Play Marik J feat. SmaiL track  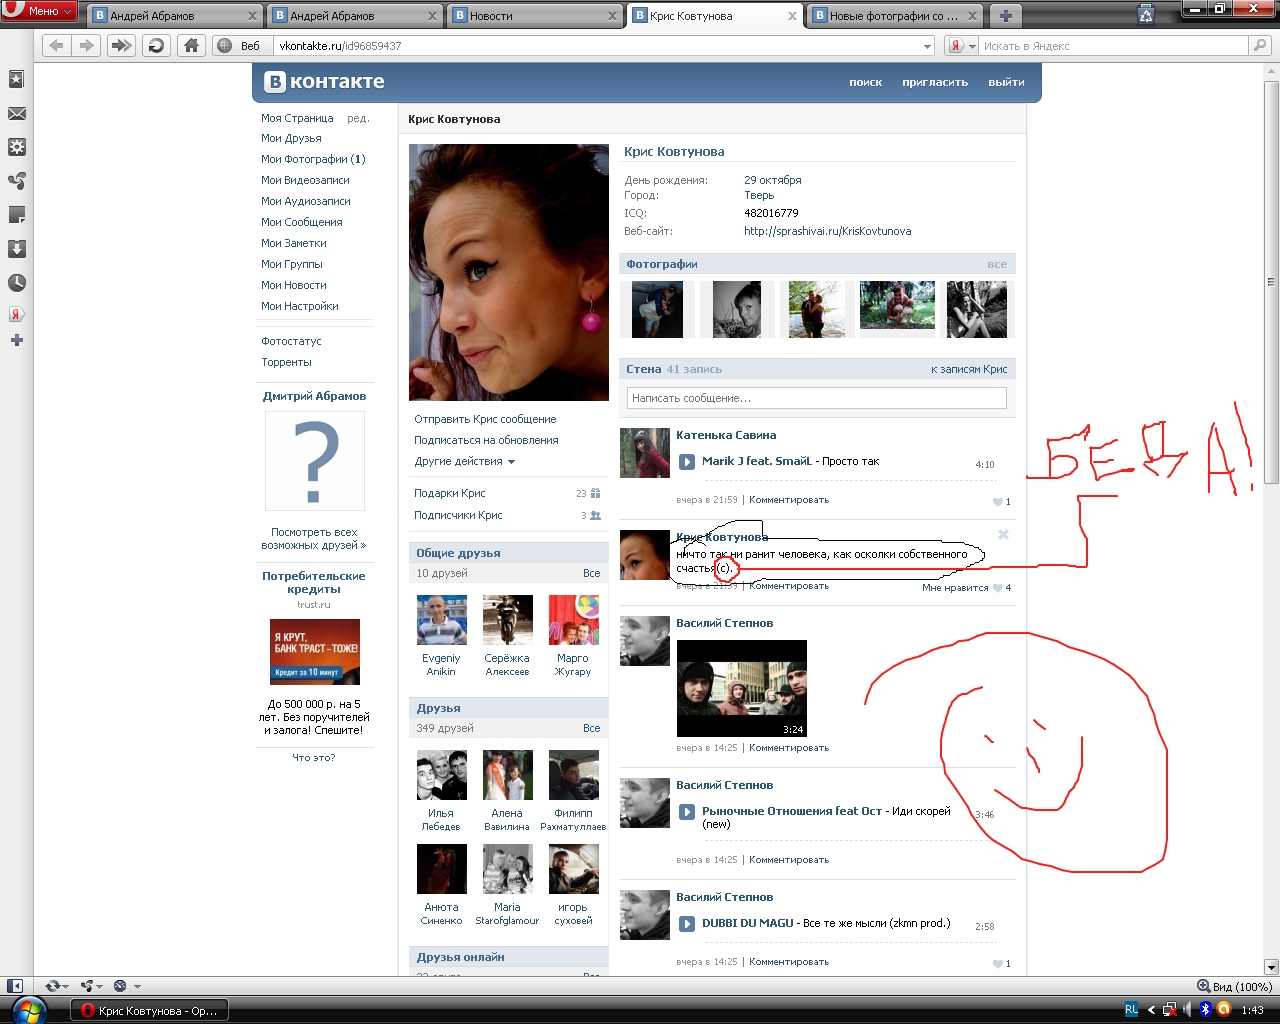(x=687, y=461)
